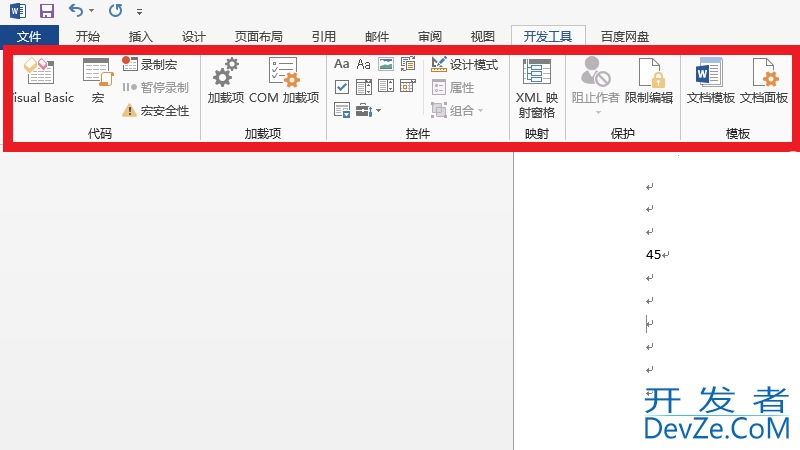
Task: Switch to the 邮件 Mailings tab
Action: pyautogui.click(x=377, y=36)
